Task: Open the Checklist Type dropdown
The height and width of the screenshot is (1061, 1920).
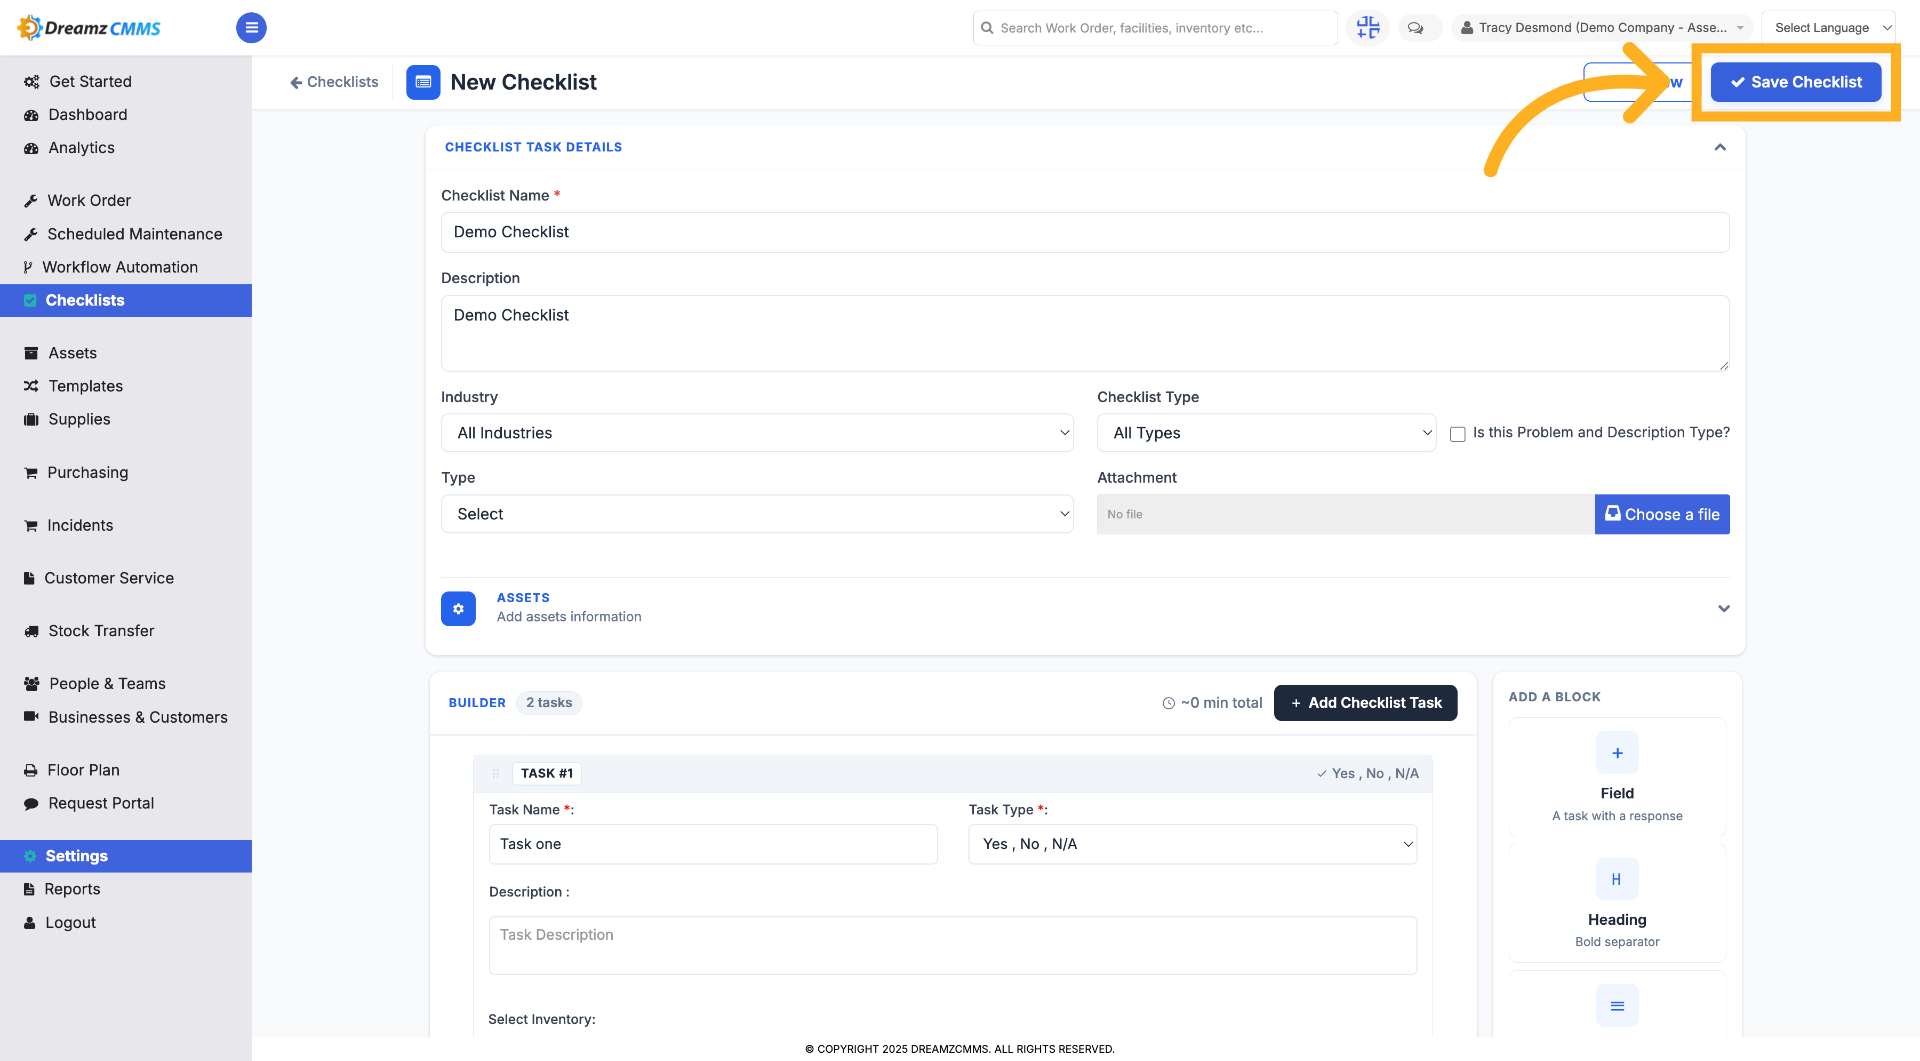Action: (x=1266, y=433)
